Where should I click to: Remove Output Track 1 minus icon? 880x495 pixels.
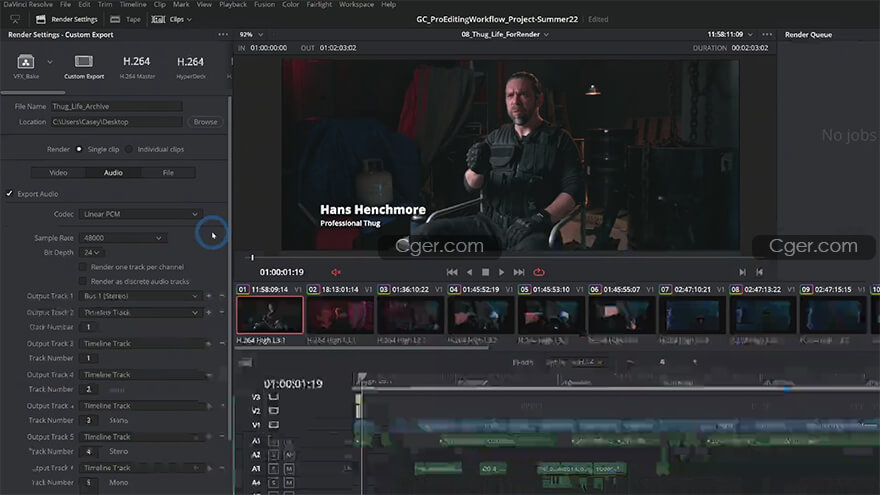click(222, 296)
